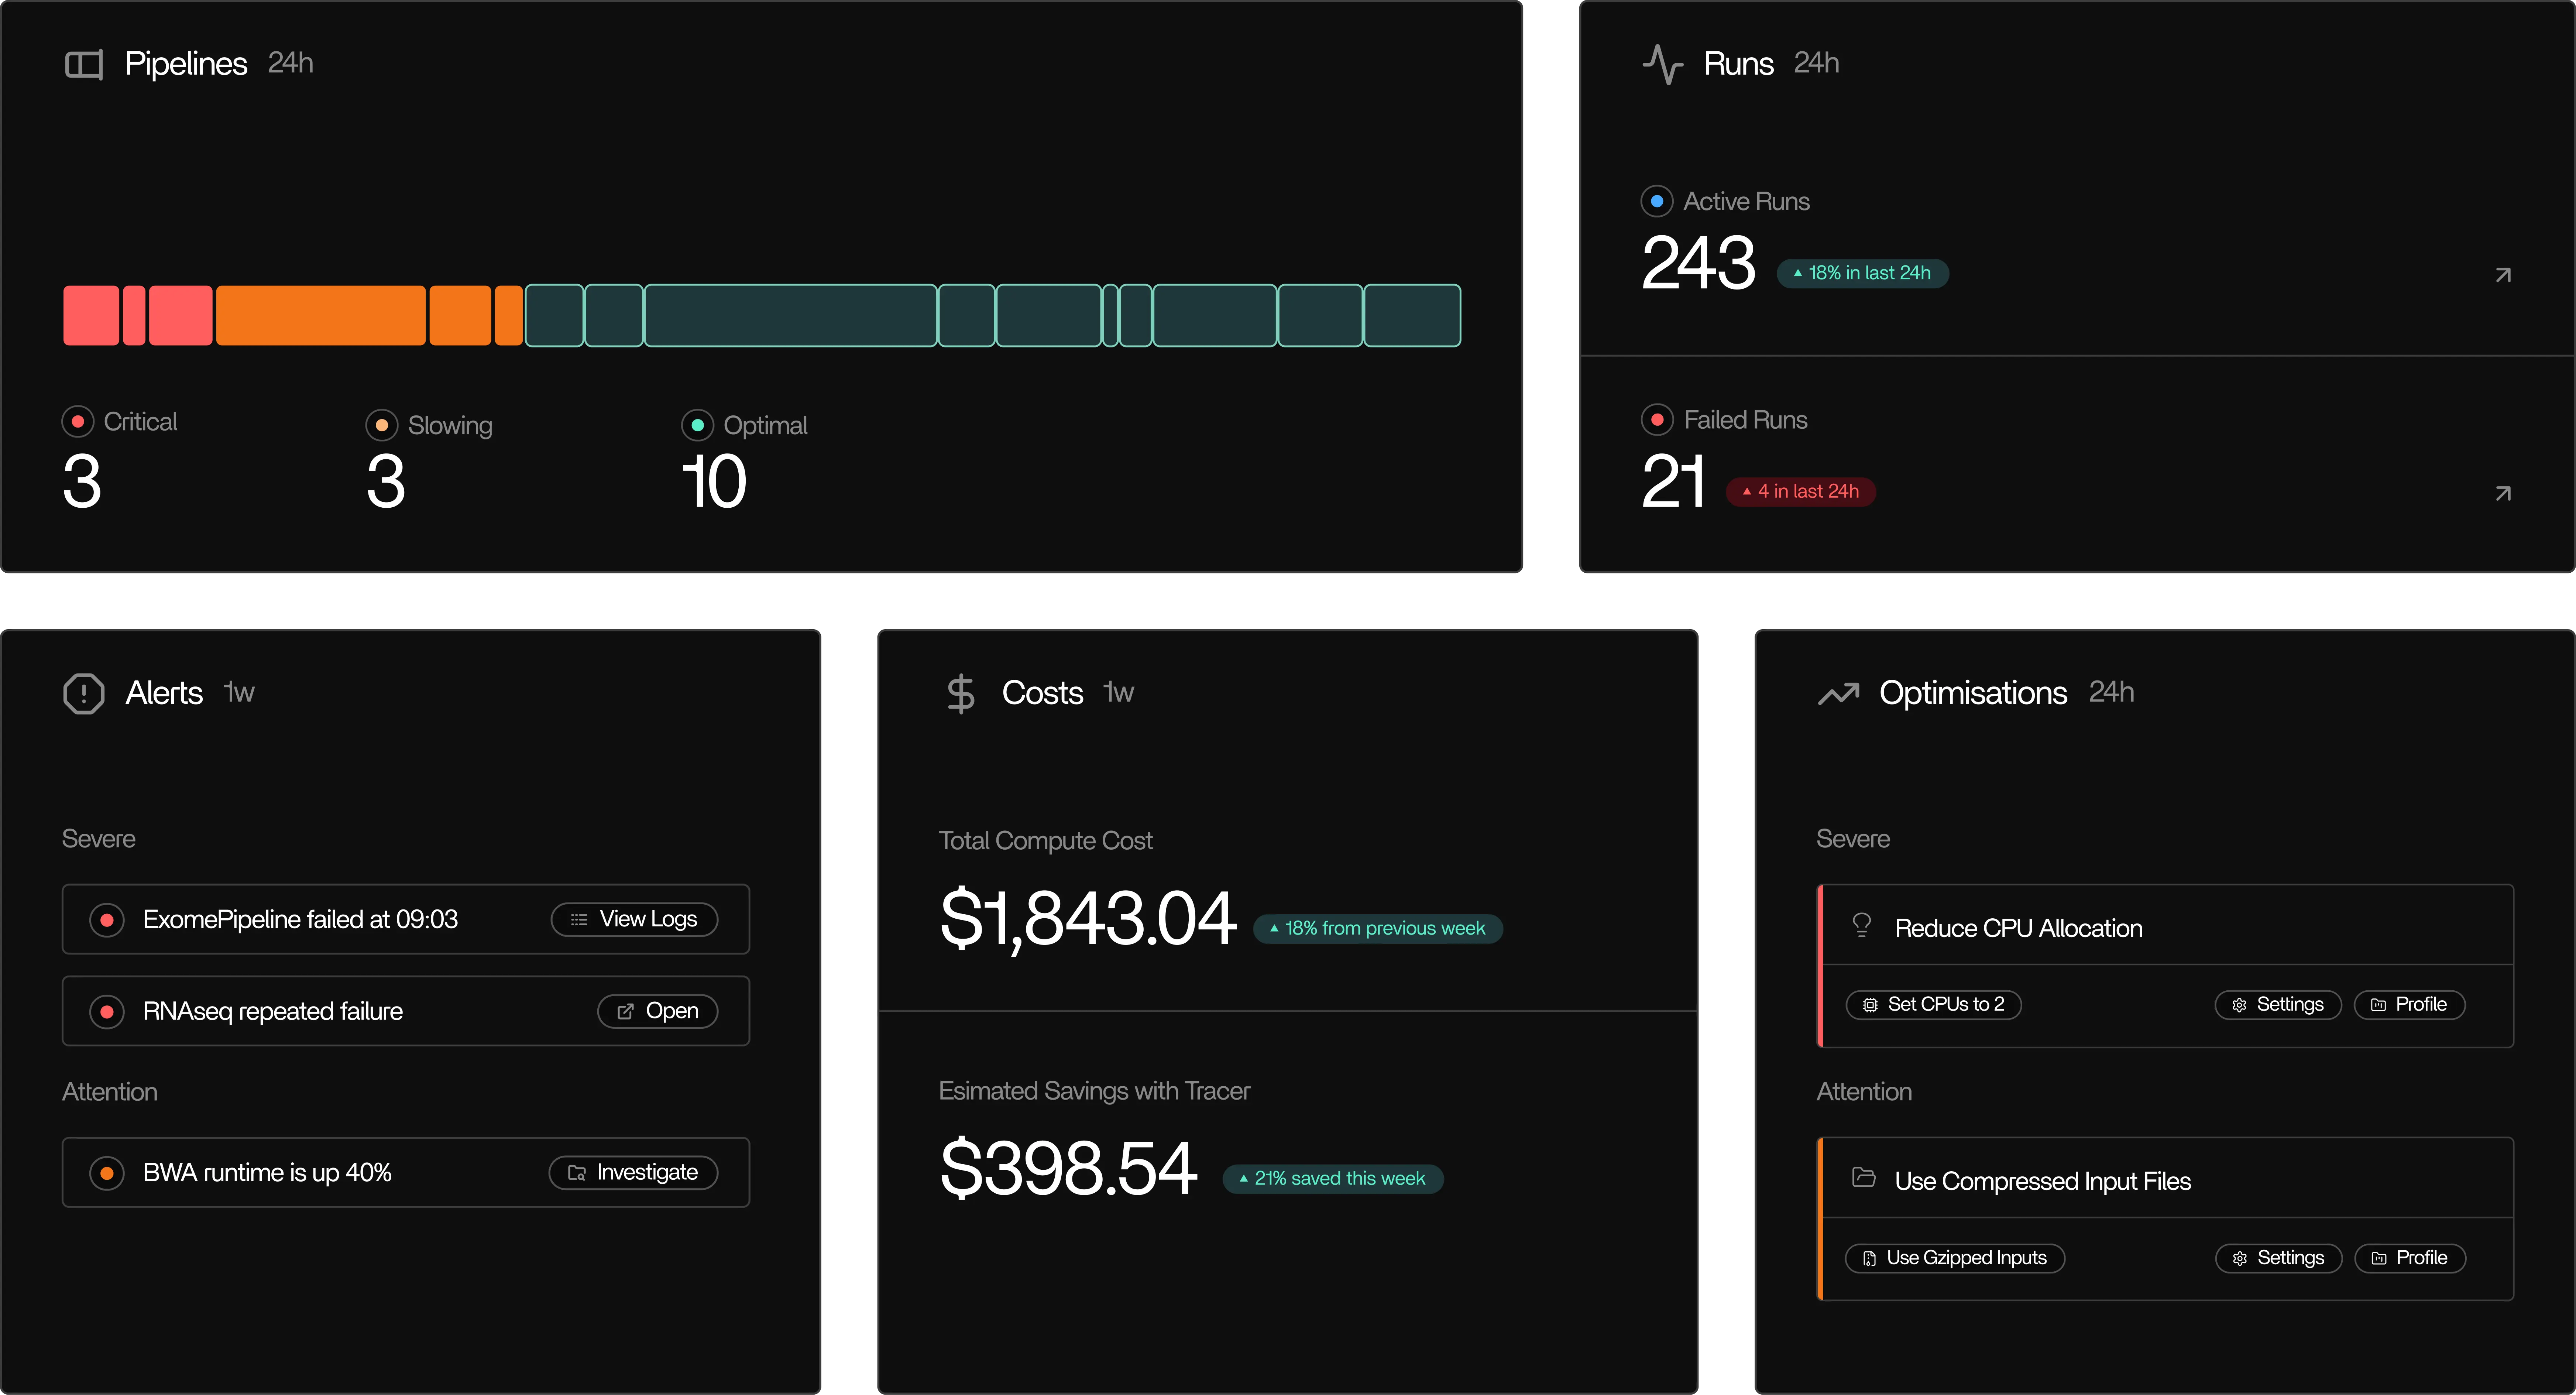Screen dimensions: 2576x1395
Task: Click the Optimal pipelines count 10
Action: point(714,482)
